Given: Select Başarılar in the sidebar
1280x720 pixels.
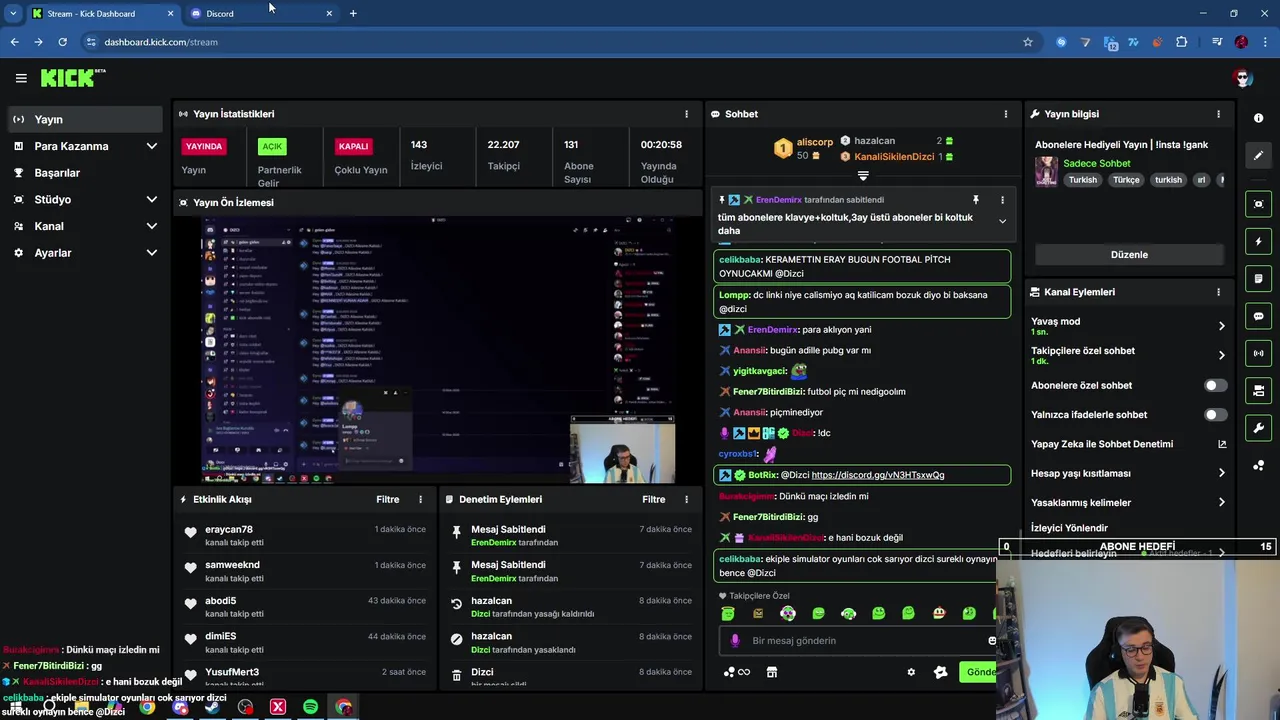Looking at the screenshot, I should tap(83, 172).
